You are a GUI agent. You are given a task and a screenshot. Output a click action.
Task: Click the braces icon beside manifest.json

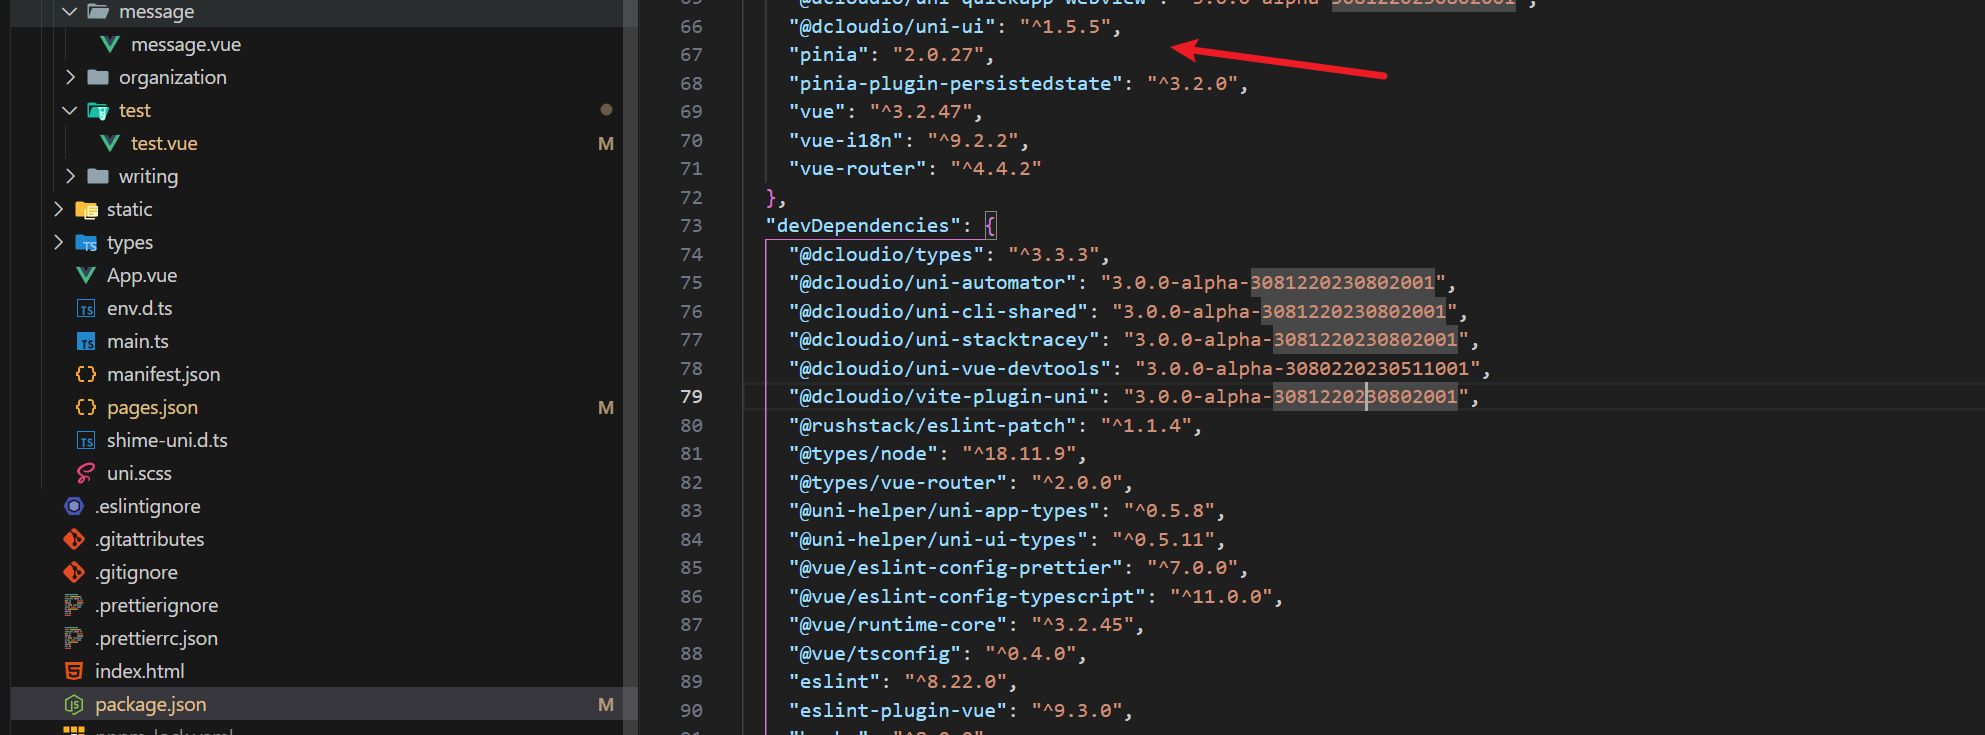click(86, 374)
